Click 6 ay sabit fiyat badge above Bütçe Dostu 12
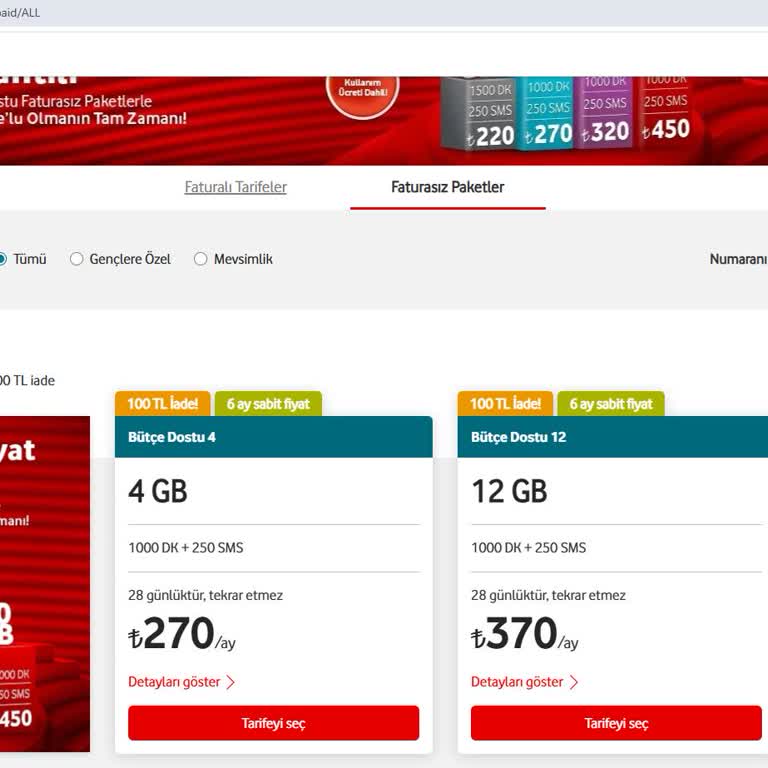Screen dimensions: 768x768 tap(611, 404)
